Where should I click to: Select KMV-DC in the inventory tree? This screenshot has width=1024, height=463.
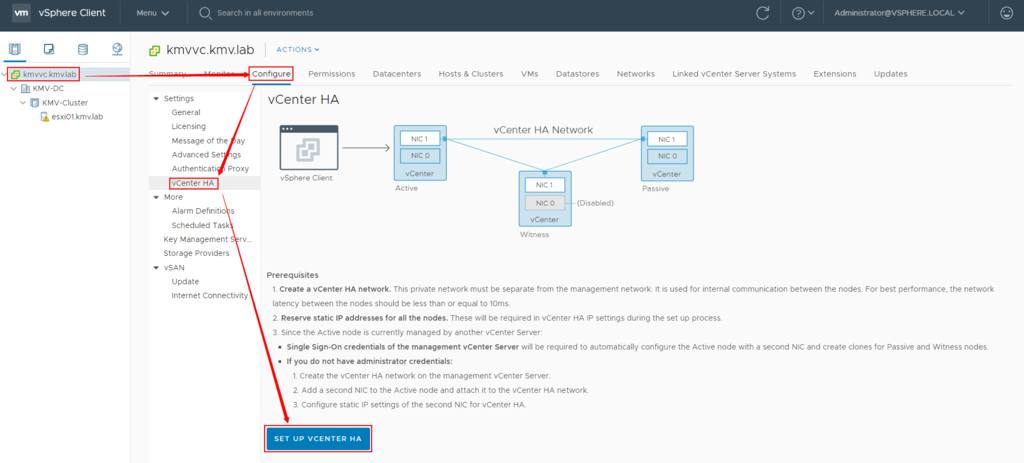pos(50,88)
